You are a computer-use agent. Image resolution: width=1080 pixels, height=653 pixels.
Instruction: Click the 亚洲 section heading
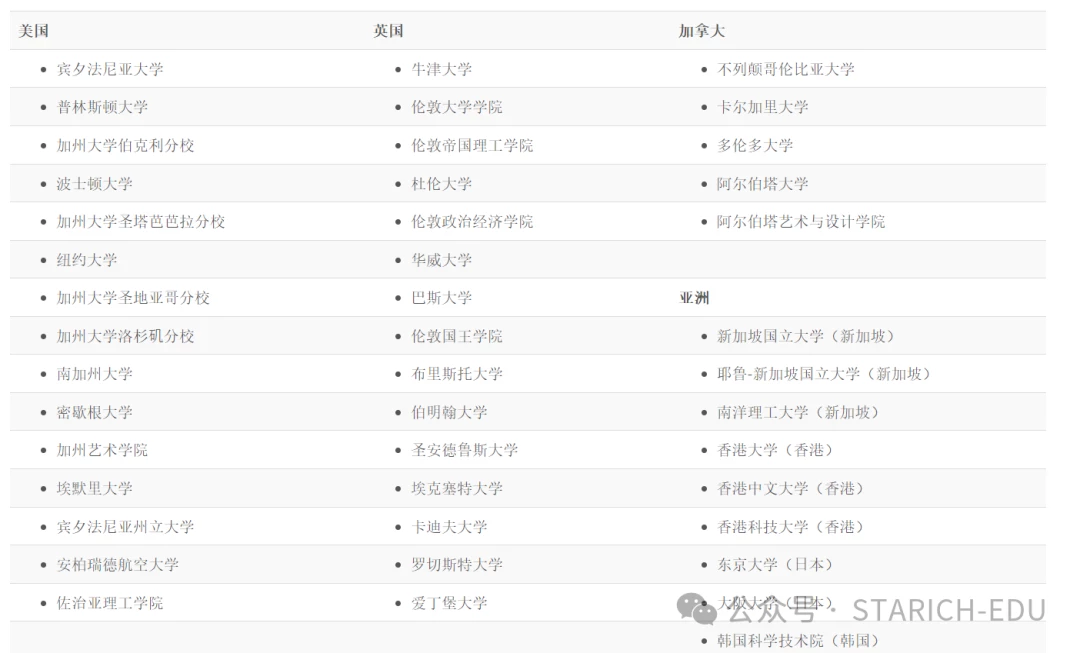click(x=694, y=298)
